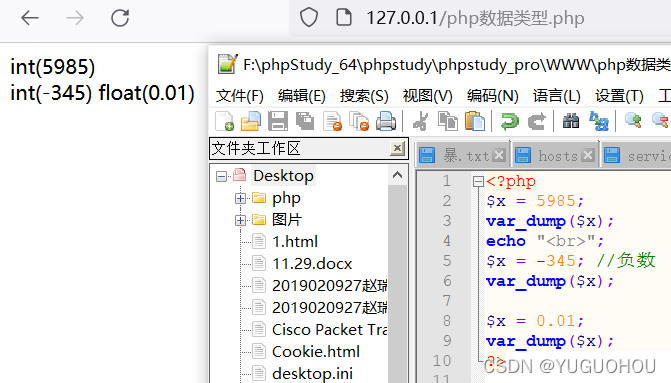The height and width of the screenshot is (383, 671).
Task: Click the Save toolbar icon
Action: pos(278,121)
